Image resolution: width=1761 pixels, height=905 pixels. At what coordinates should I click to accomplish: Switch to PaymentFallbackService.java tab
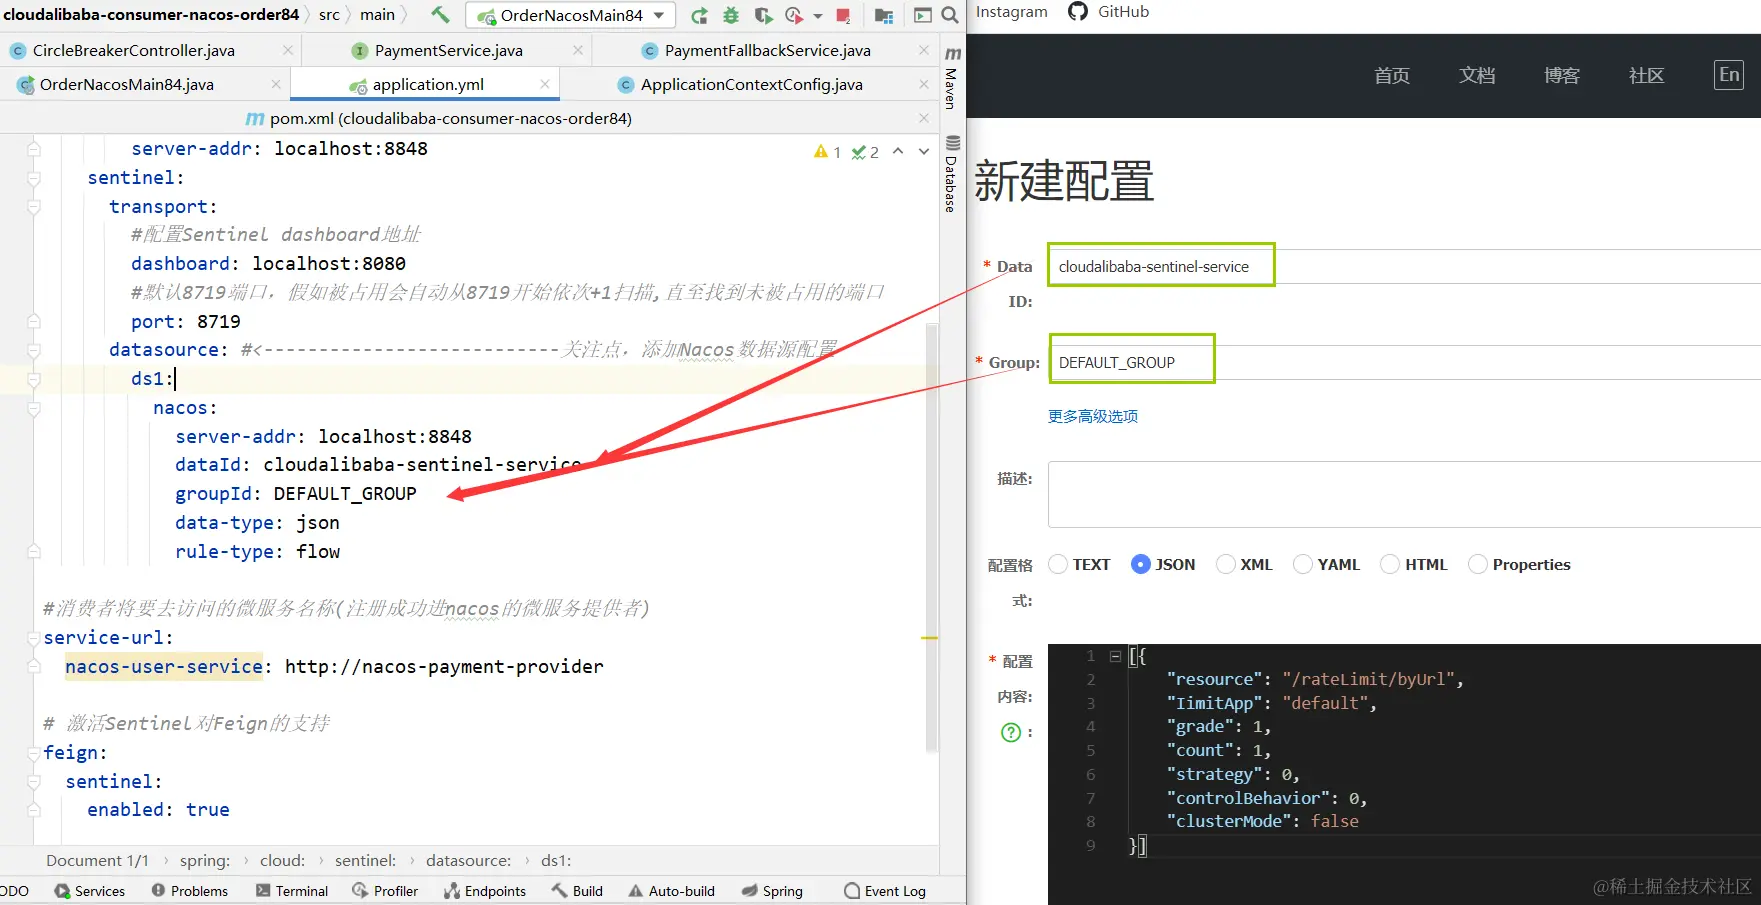(767, 50)
